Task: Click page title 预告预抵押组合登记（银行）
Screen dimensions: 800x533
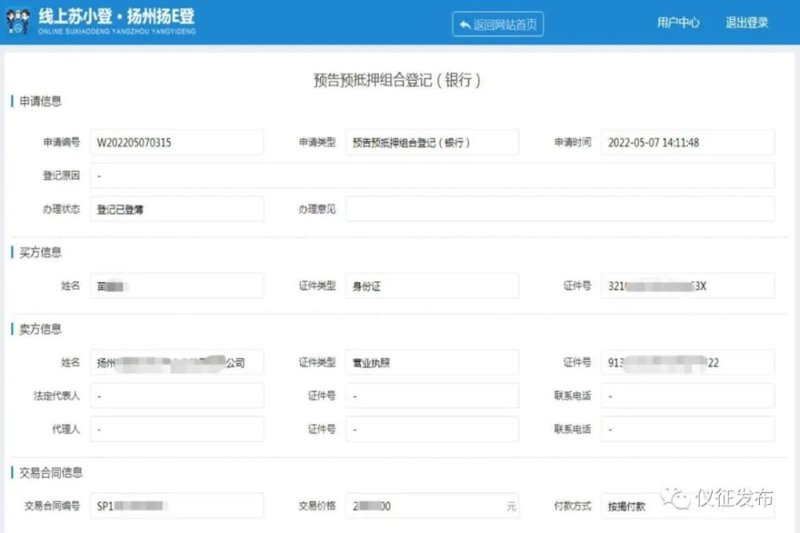Action: (x=397, y=80)
